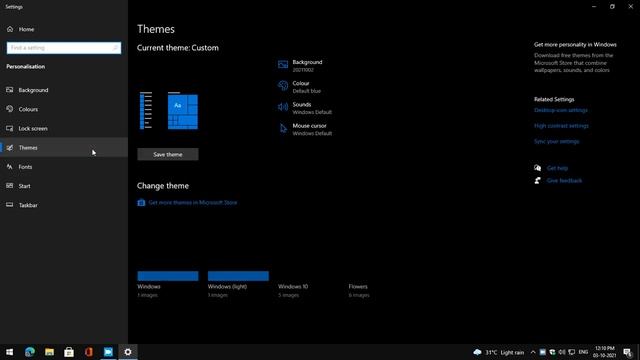640x360 pixels.
Task: Apply the Windows 10 theme
Action: point(293,287)
